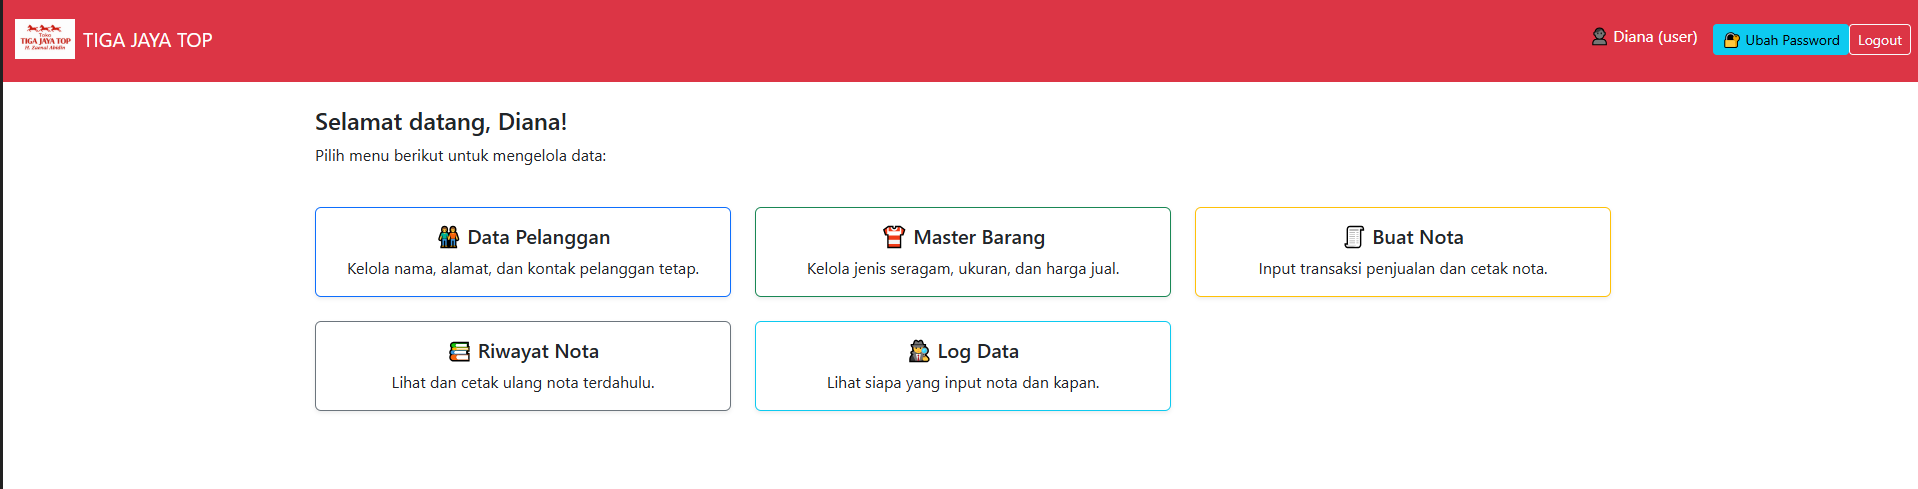1918x489 pixels.
Task: Click the 'Lihat dan cetak ulang nota terdahulu' text
Action: tap(523, 383)
